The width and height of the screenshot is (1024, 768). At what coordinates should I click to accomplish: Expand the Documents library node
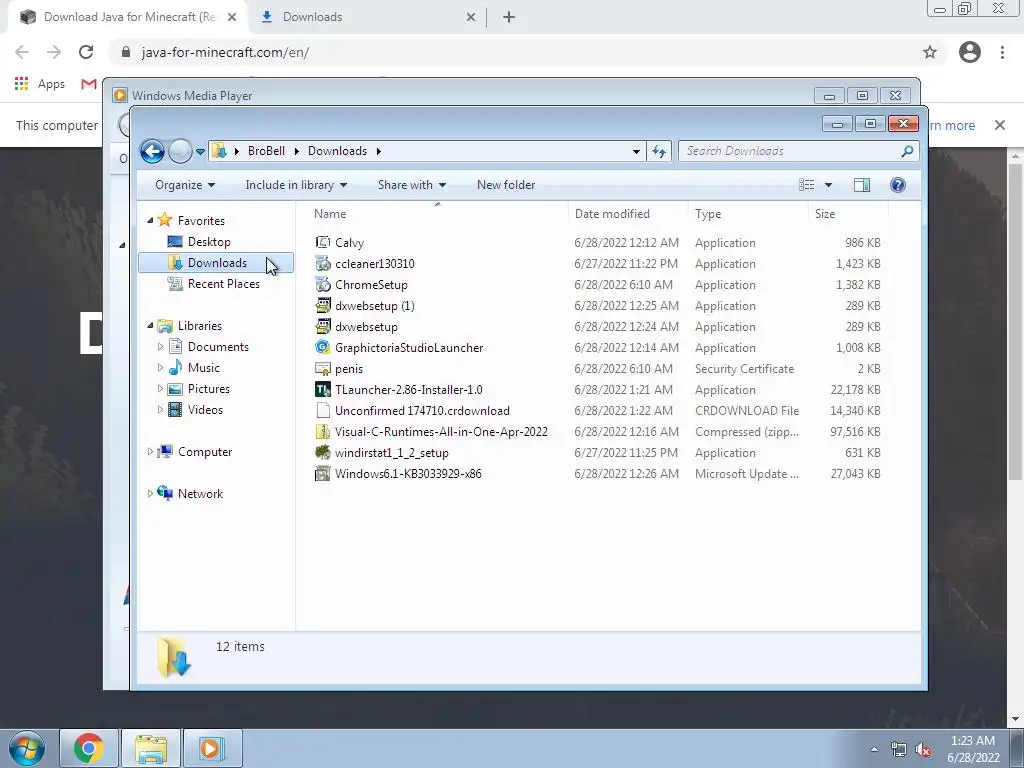click(x=161, y=347)
